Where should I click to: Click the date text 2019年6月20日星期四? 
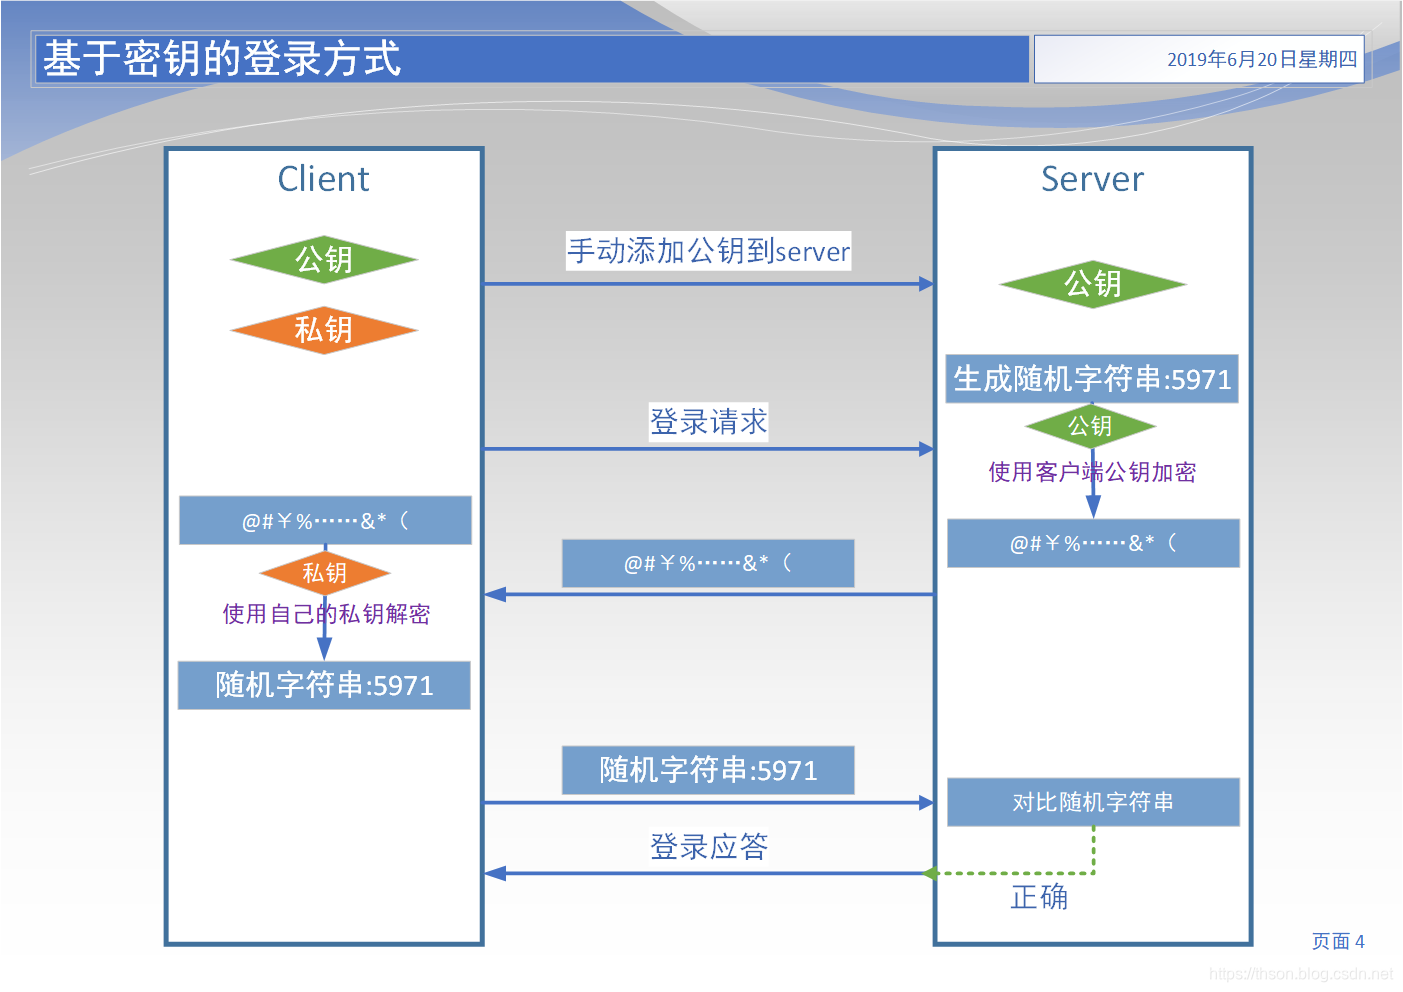(1262, 59)
